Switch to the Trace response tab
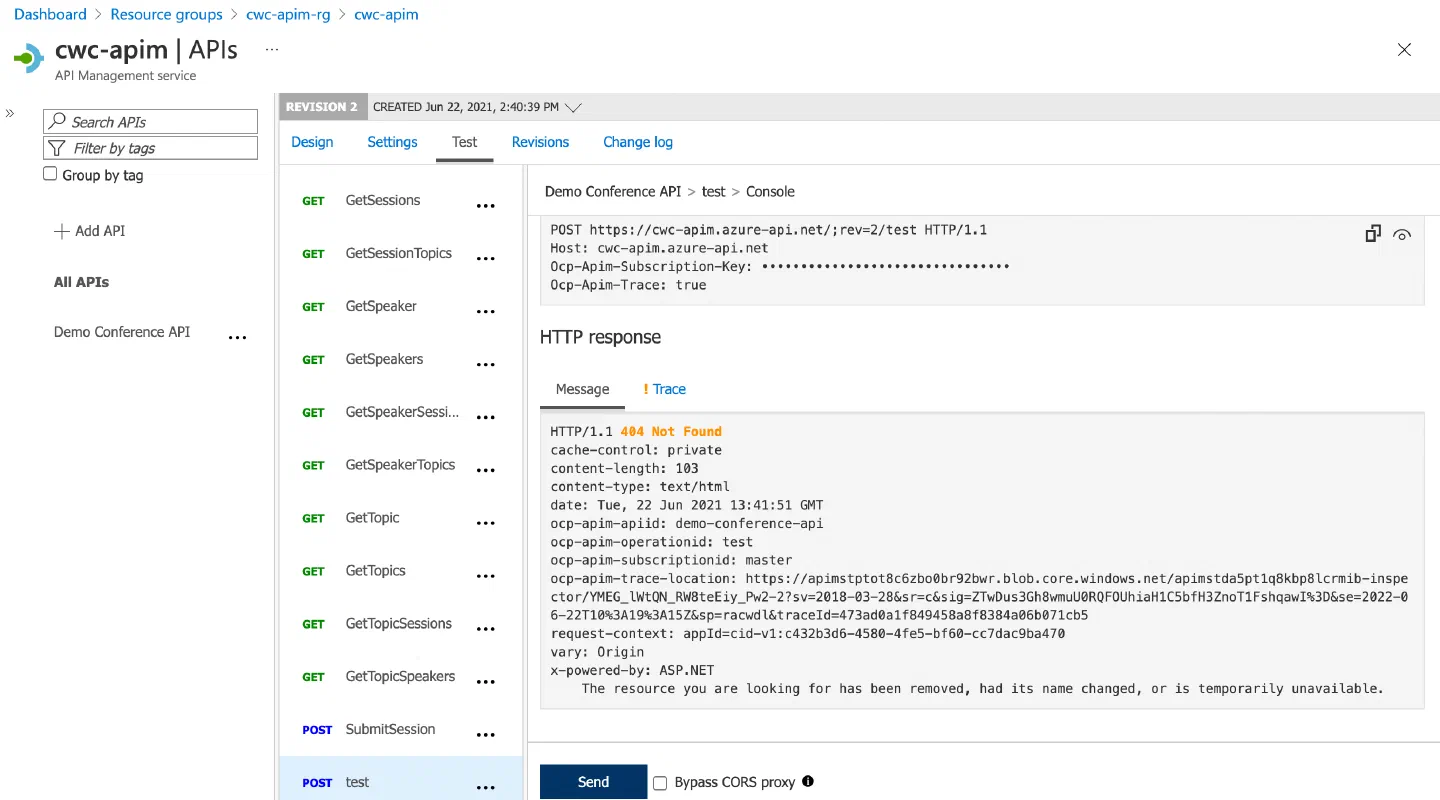The height and width of the screenshot is (800, 1440). (x=665, y=389)
